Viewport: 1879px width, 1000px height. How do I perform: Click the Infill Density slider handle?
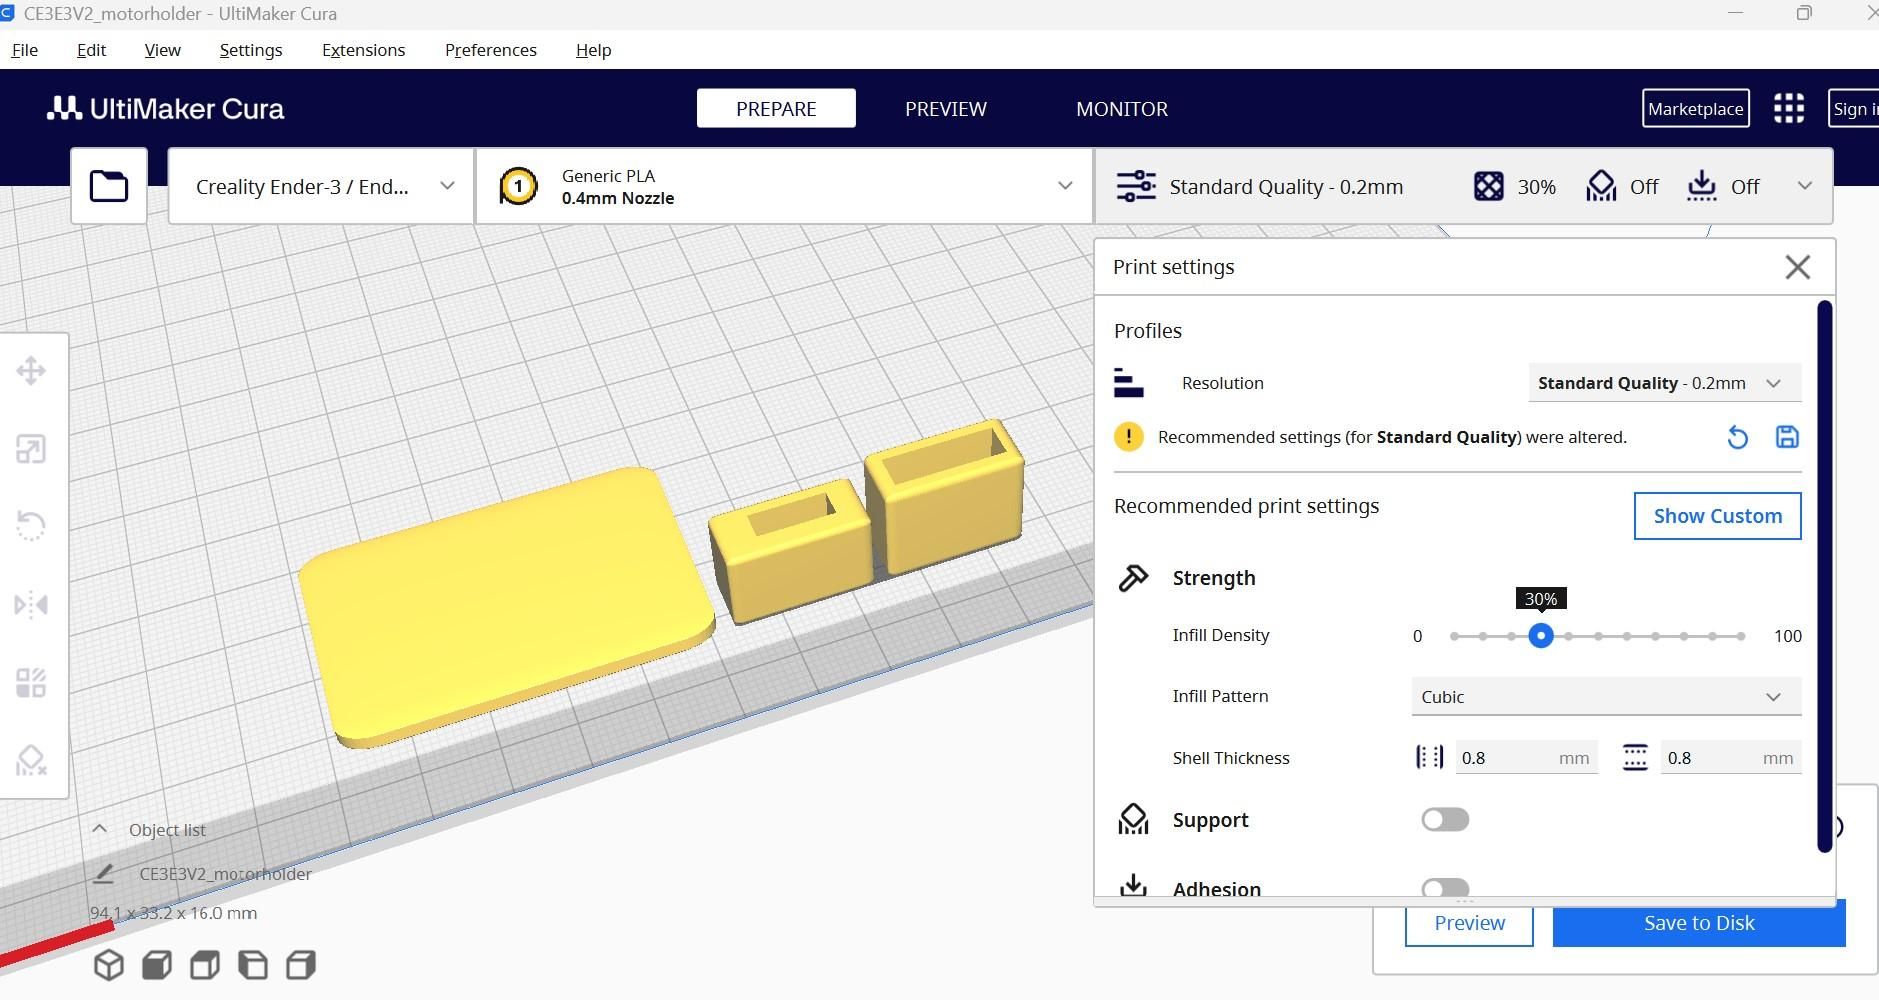1541,635
